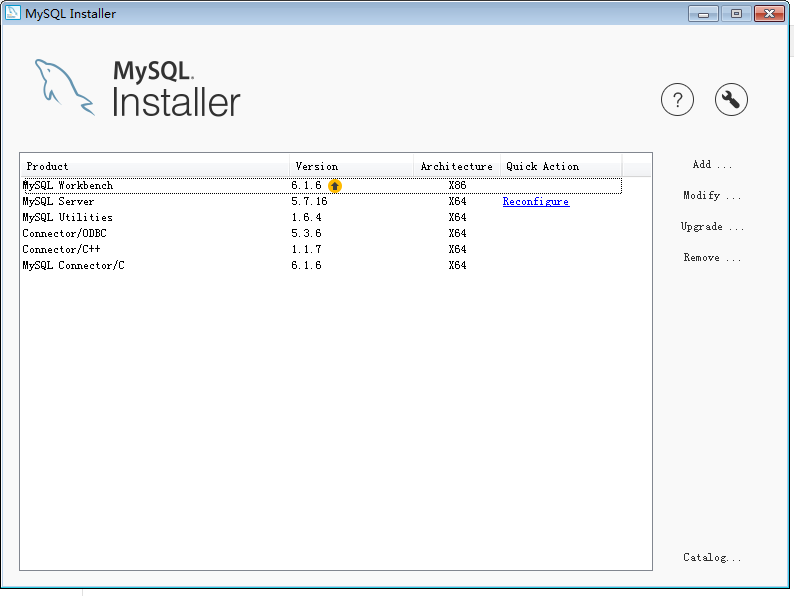Click version 5.7.16 cell
794x596 pixels.
pyautogui.click(x=309, y=202)
